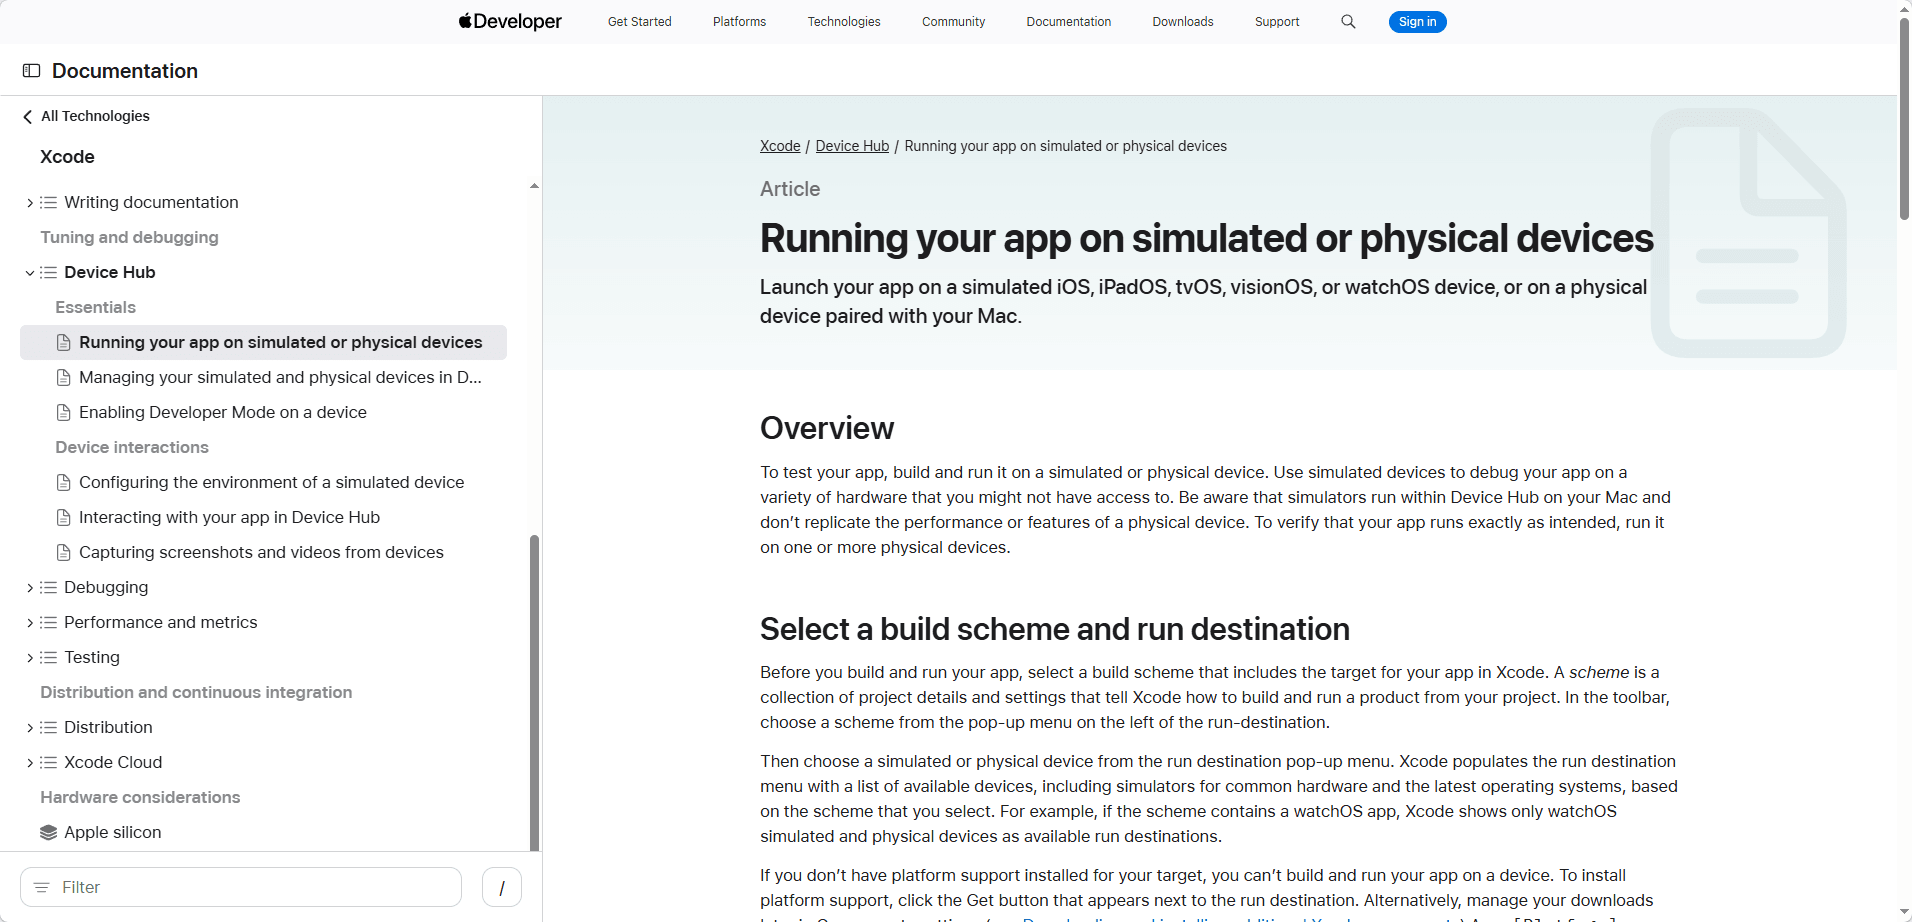Open the Apple silicon sidebar item
Viewport: 1912px width, 922px height.
coord(113,832)
